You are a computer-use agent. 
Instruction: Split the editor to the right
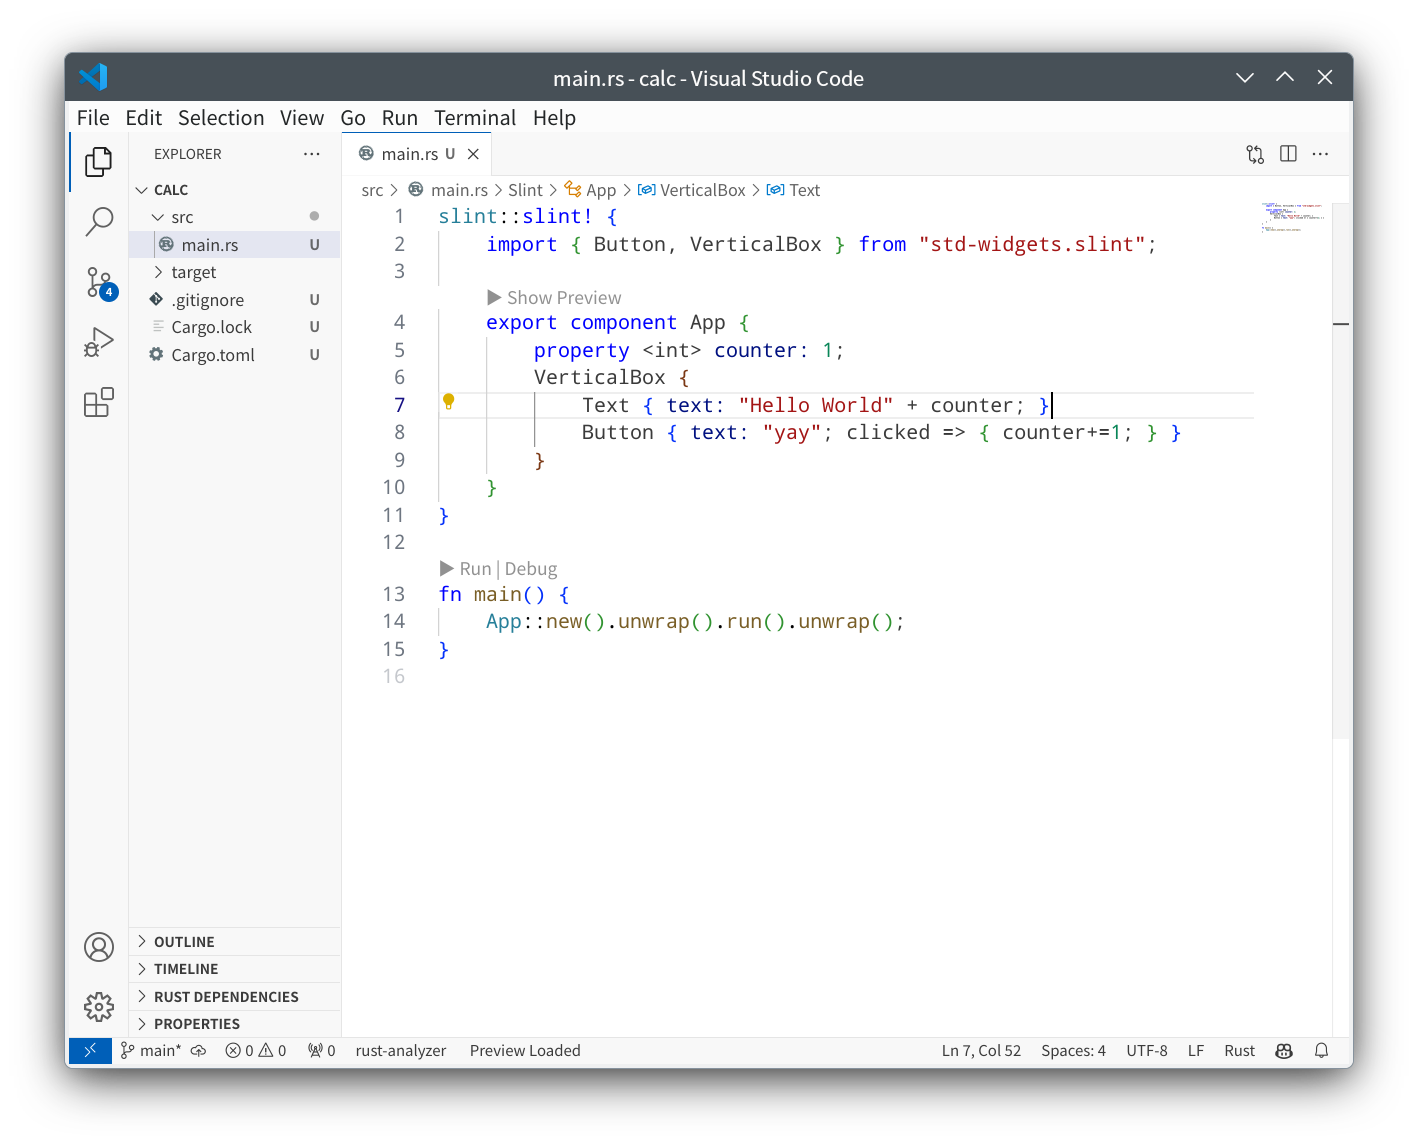tap(1288, 154)
